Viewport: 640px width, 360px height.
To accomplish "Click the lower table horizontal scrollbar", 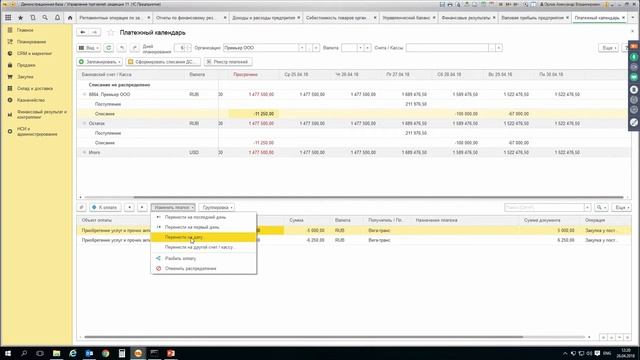I will [x=303, y=337].
